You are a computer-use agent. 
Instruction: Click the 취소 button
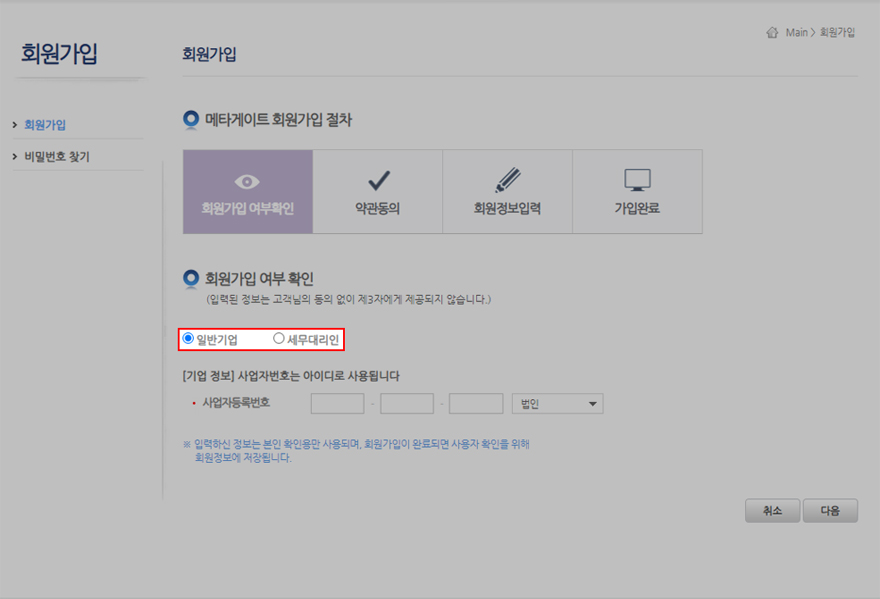[x=772, y=510]
